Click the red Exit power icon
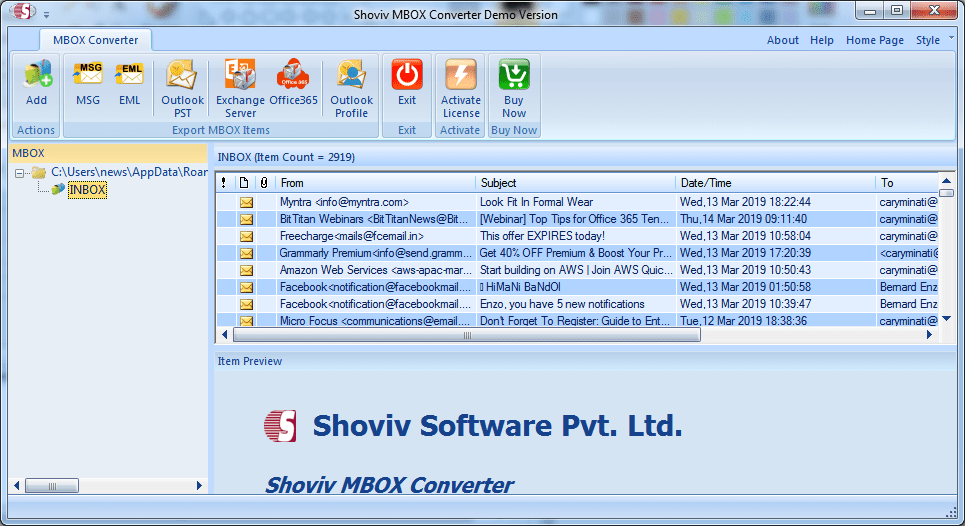Viewport: 965px width, 526px height. point(407,74)
